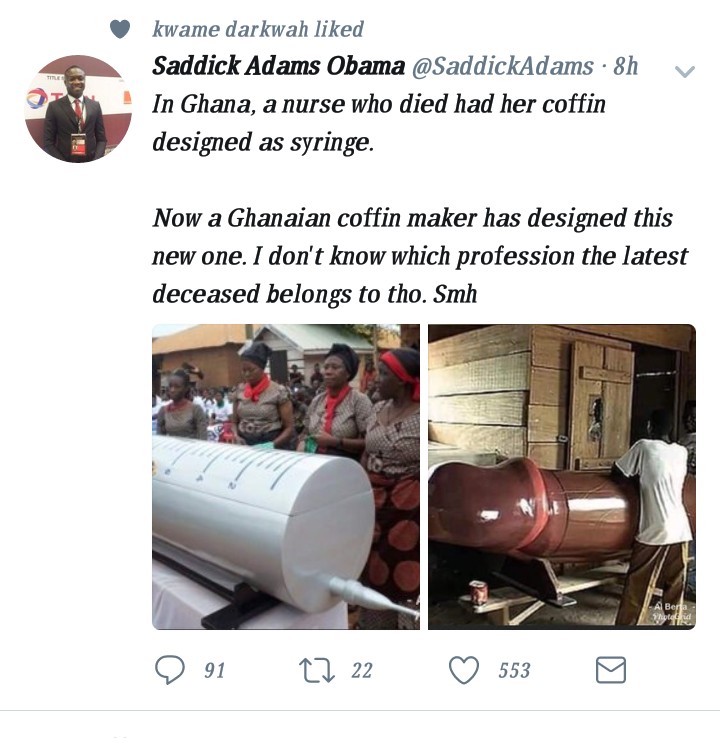Like the tweet with heart icon
Viewport: 720px width, 738px height.
pos(464,670)
